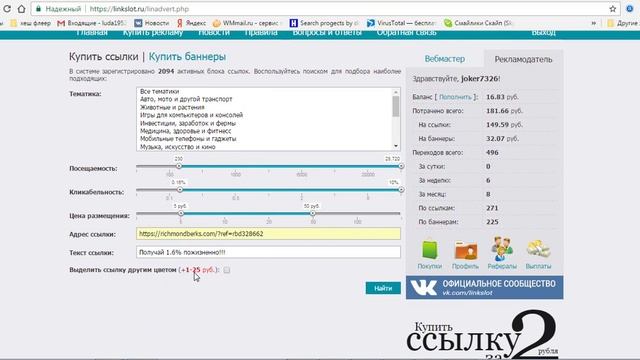Click the Пополнить balance link
The width and height of the screenshot is (640, 360).
(455, 97)
